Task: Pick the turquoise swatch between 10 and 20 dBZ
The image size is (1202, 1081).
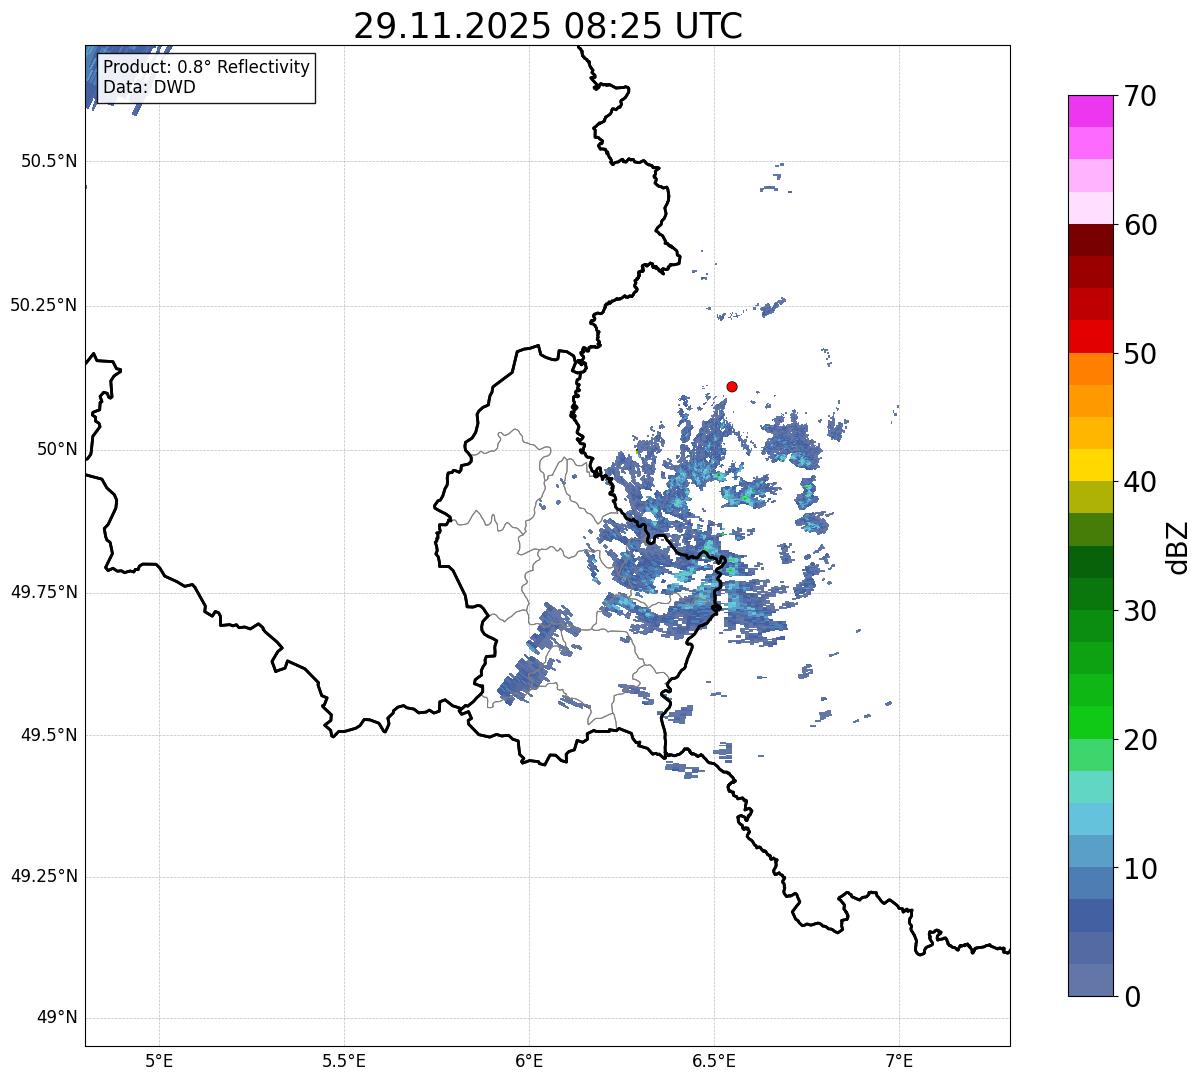Action: [x=1090, y=787]
